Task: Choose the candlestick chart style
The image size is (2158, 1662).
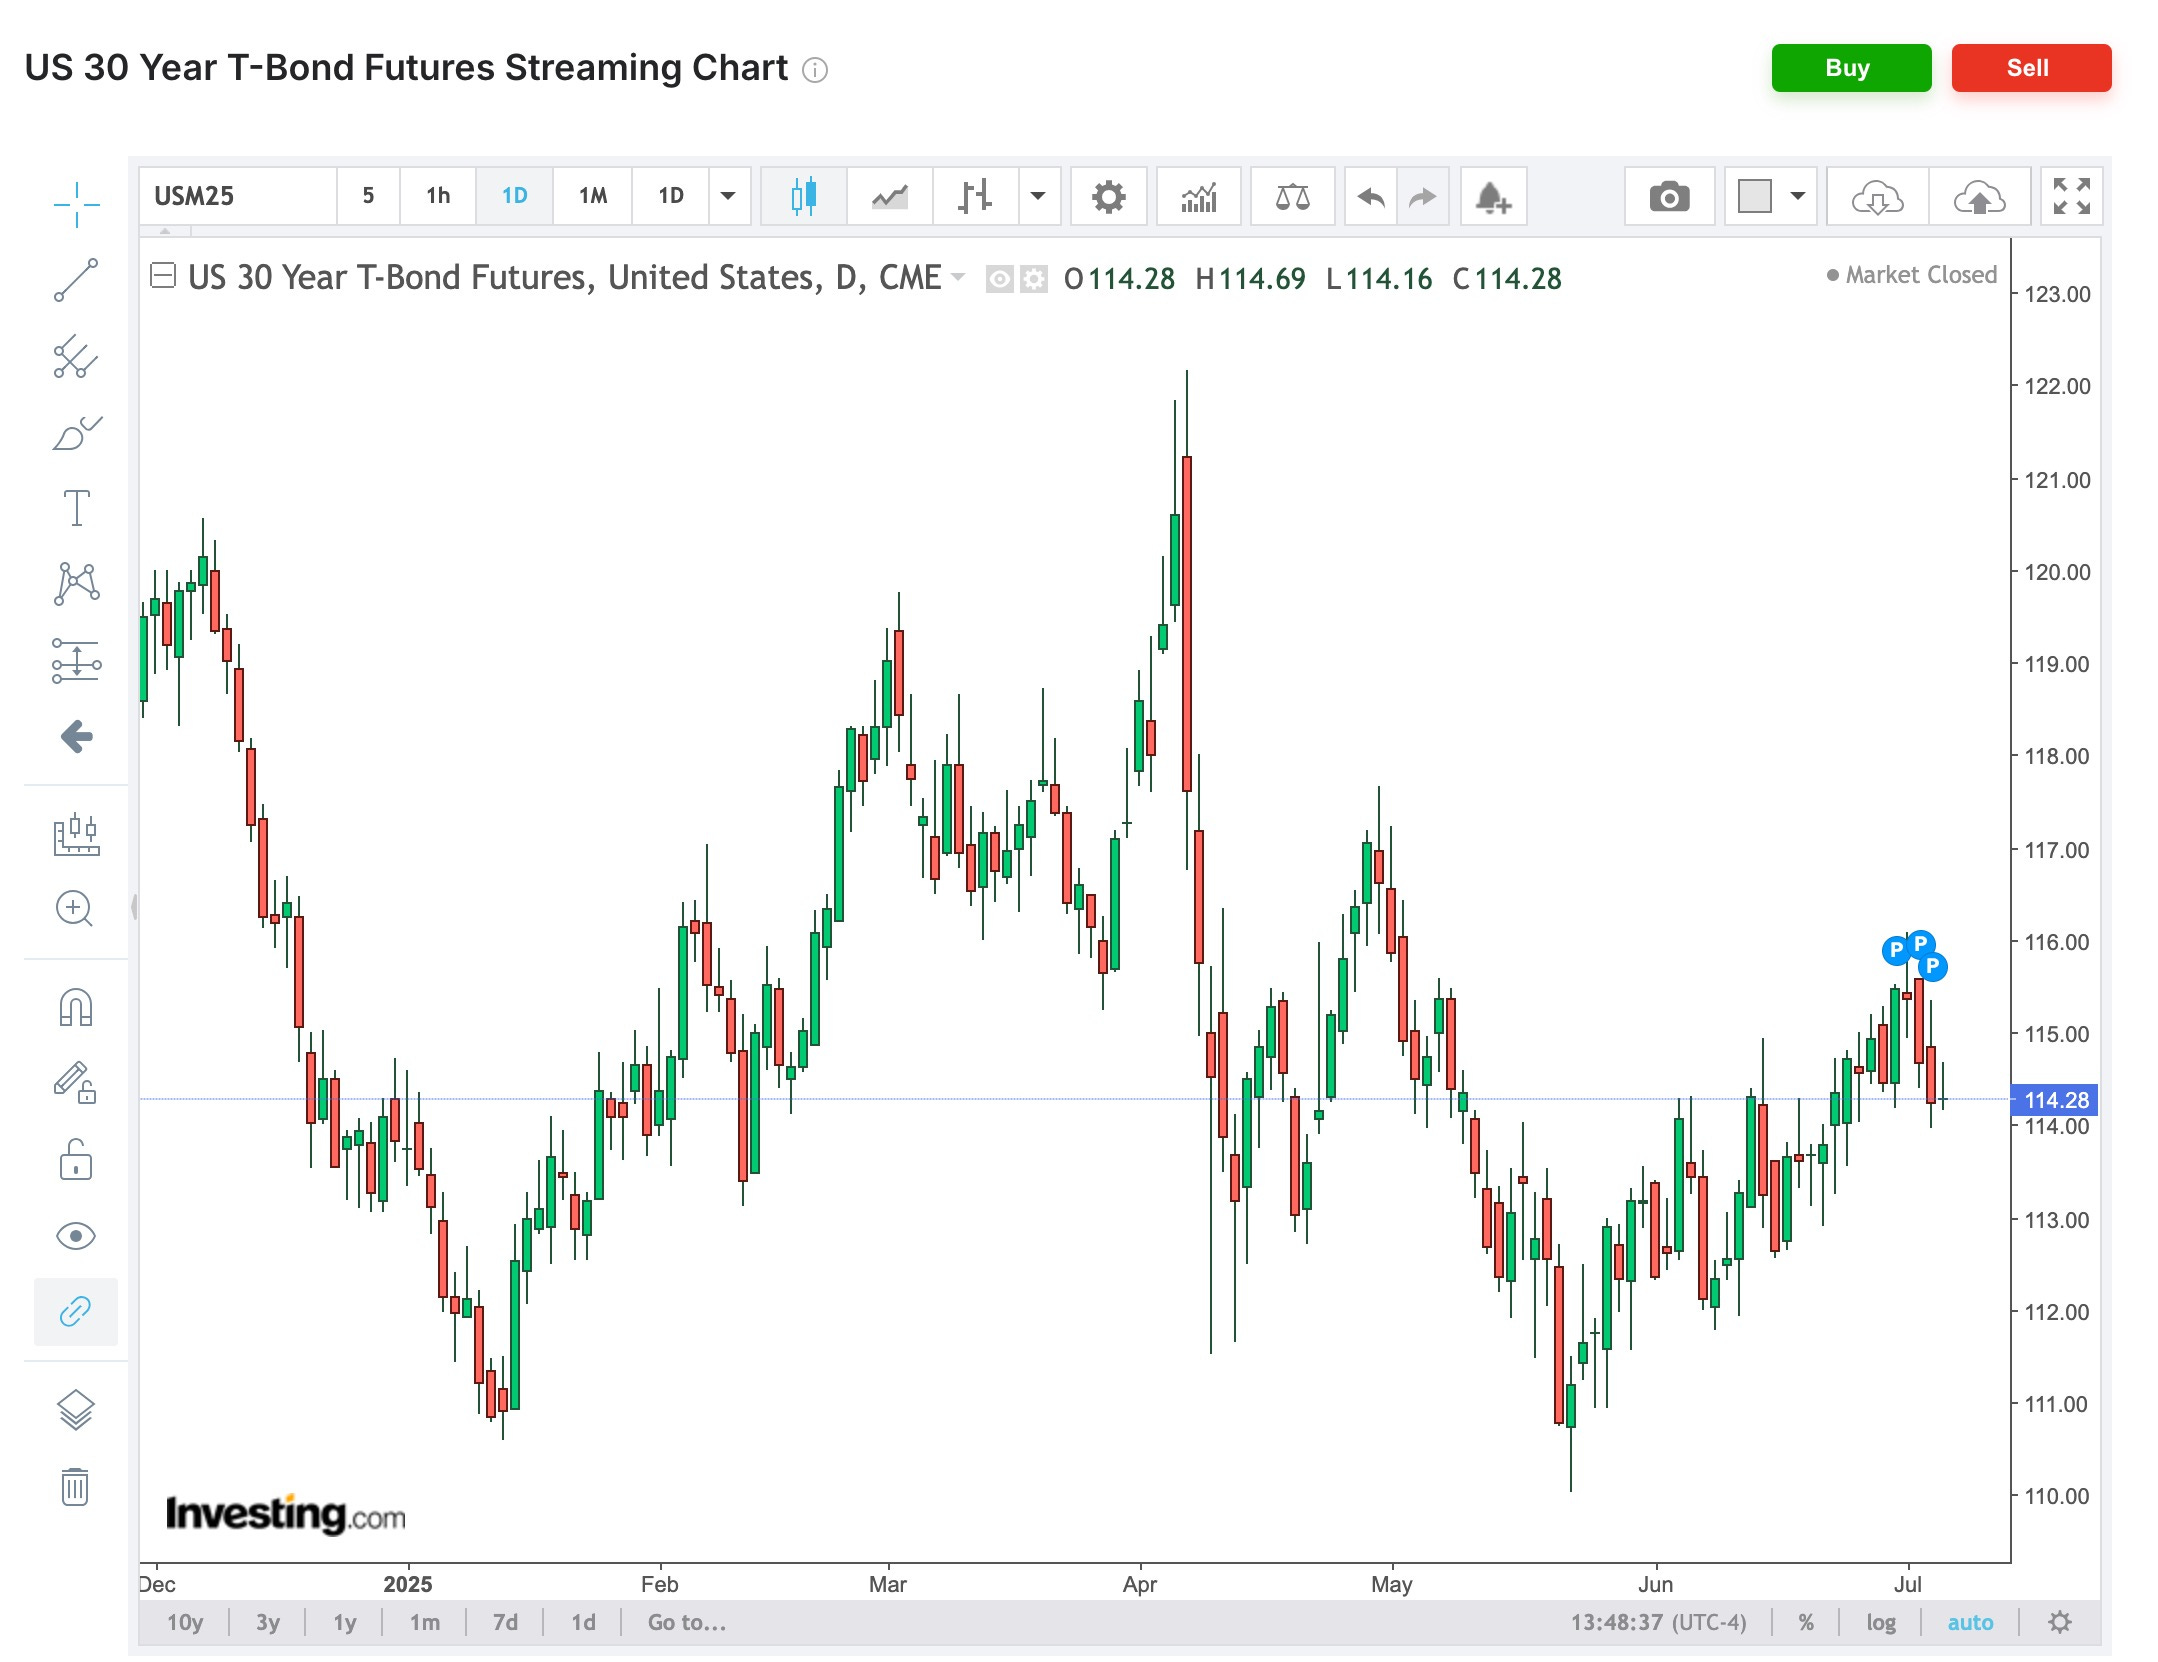Action: [804, 196]
